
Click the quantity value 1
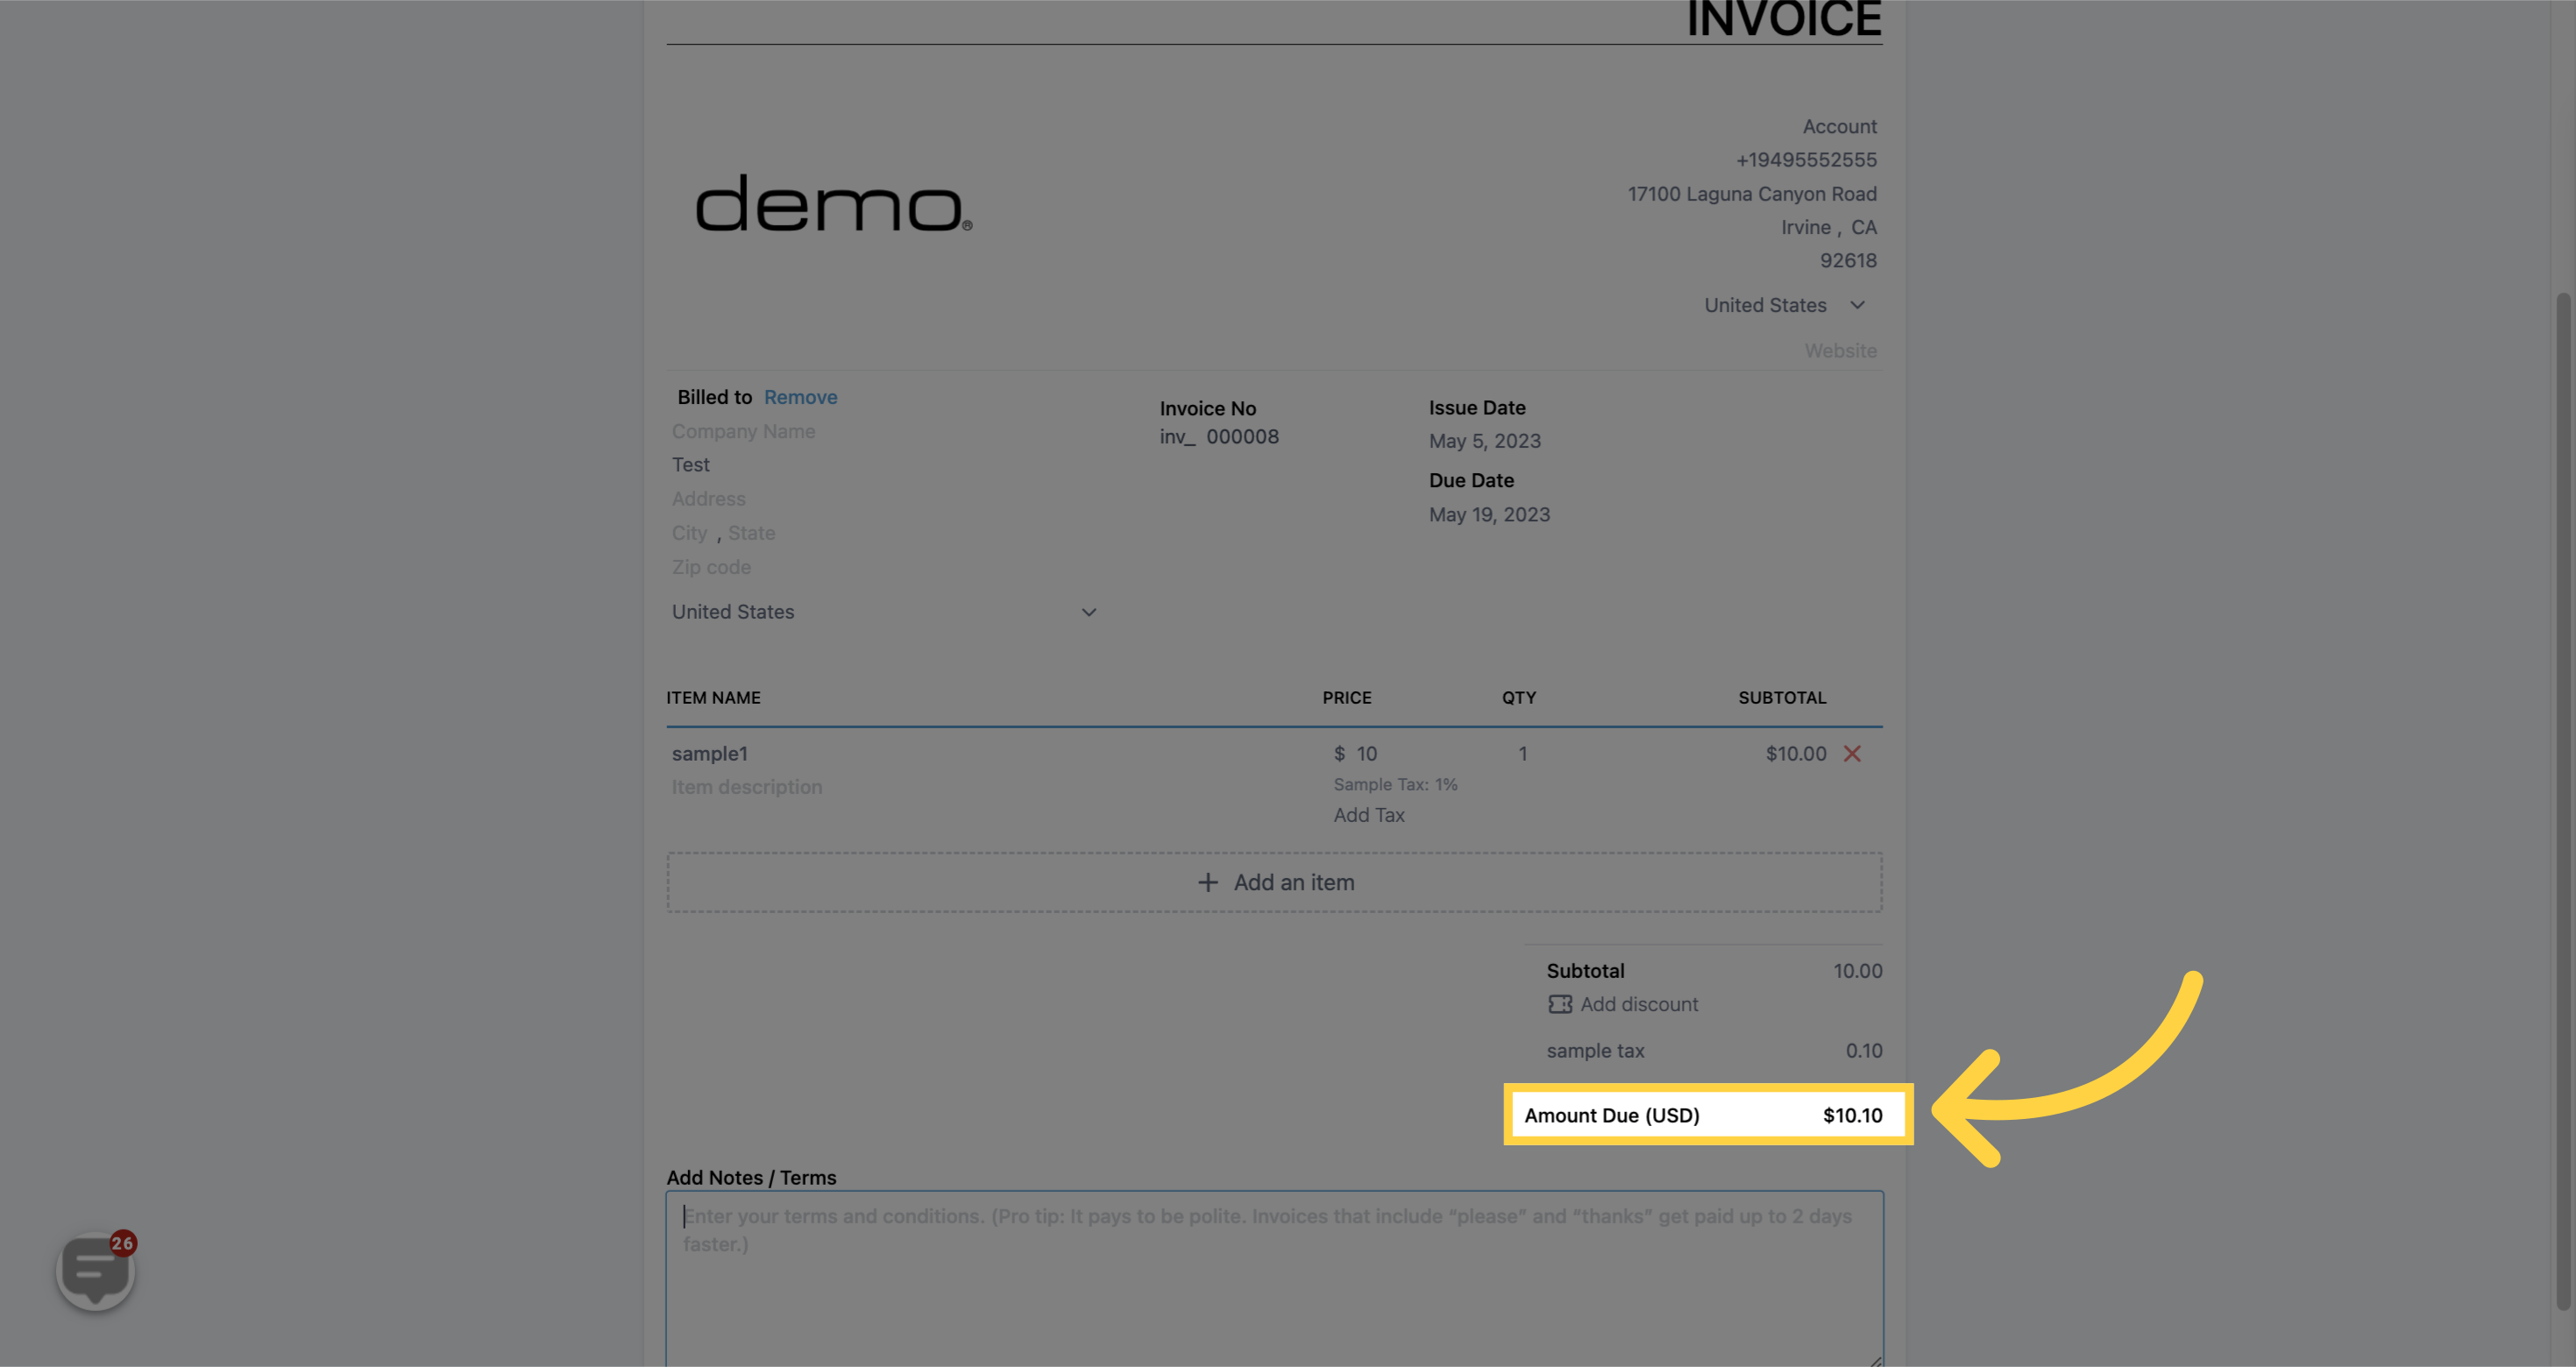(x=1522, y=754)
